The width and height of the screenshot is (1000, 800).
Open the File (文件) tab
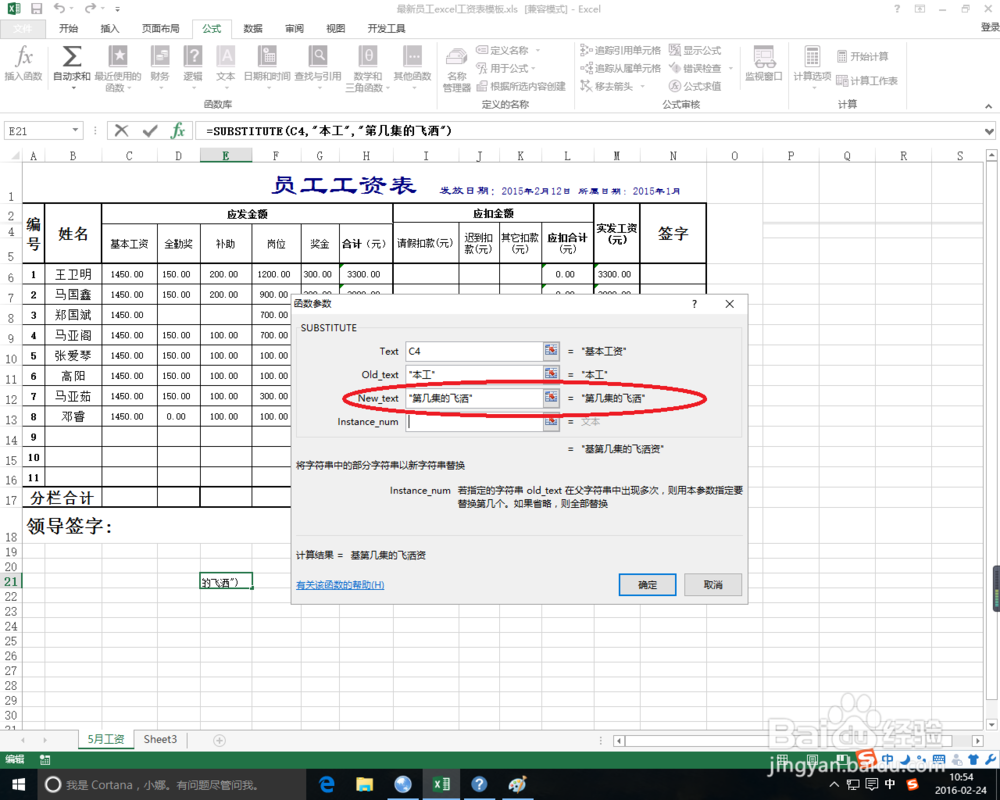coord(23,29)
